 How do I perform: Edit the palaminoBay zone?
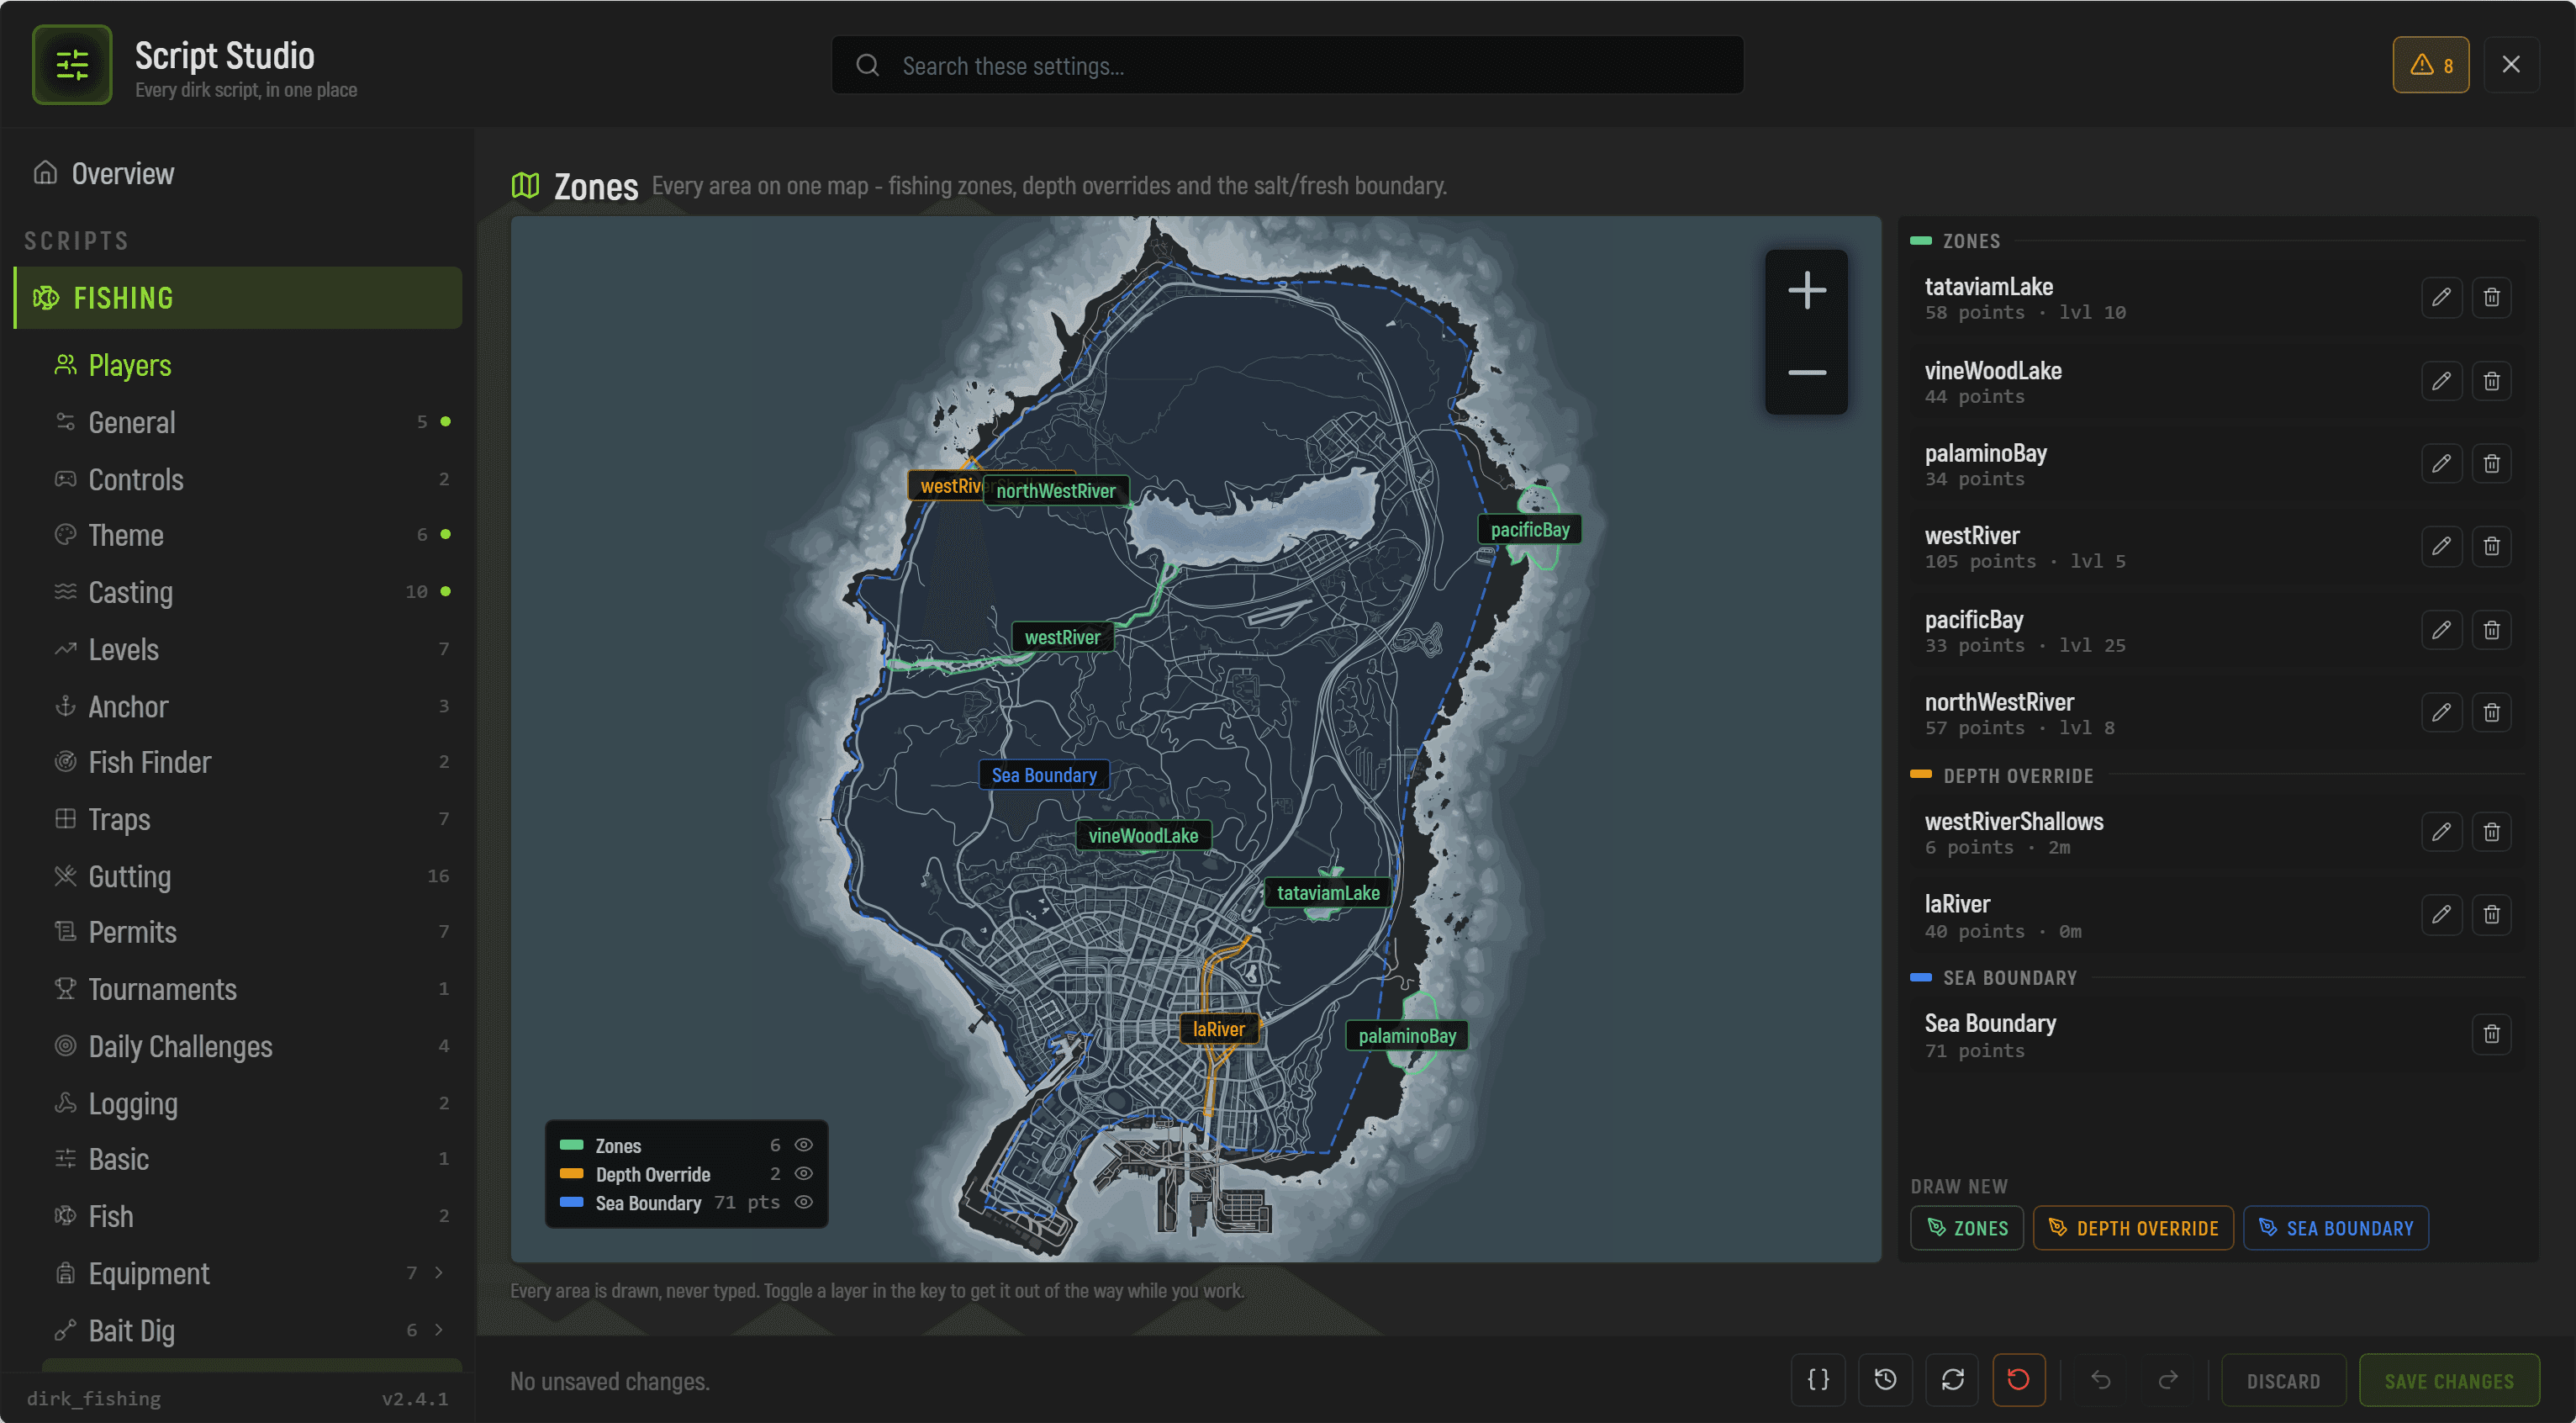[x=2441, y=464]
